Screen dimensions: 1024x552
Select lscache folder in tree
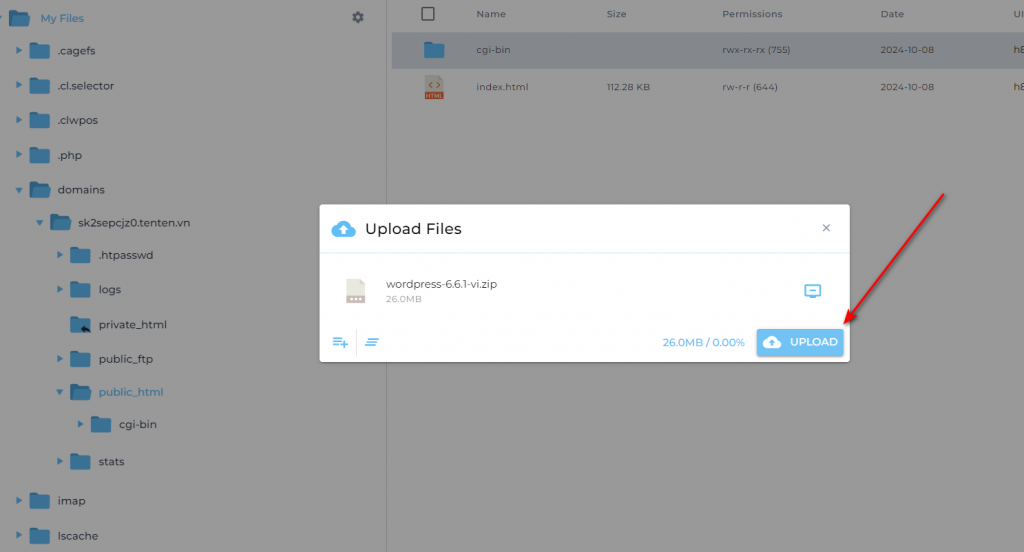tap(78, 536)
